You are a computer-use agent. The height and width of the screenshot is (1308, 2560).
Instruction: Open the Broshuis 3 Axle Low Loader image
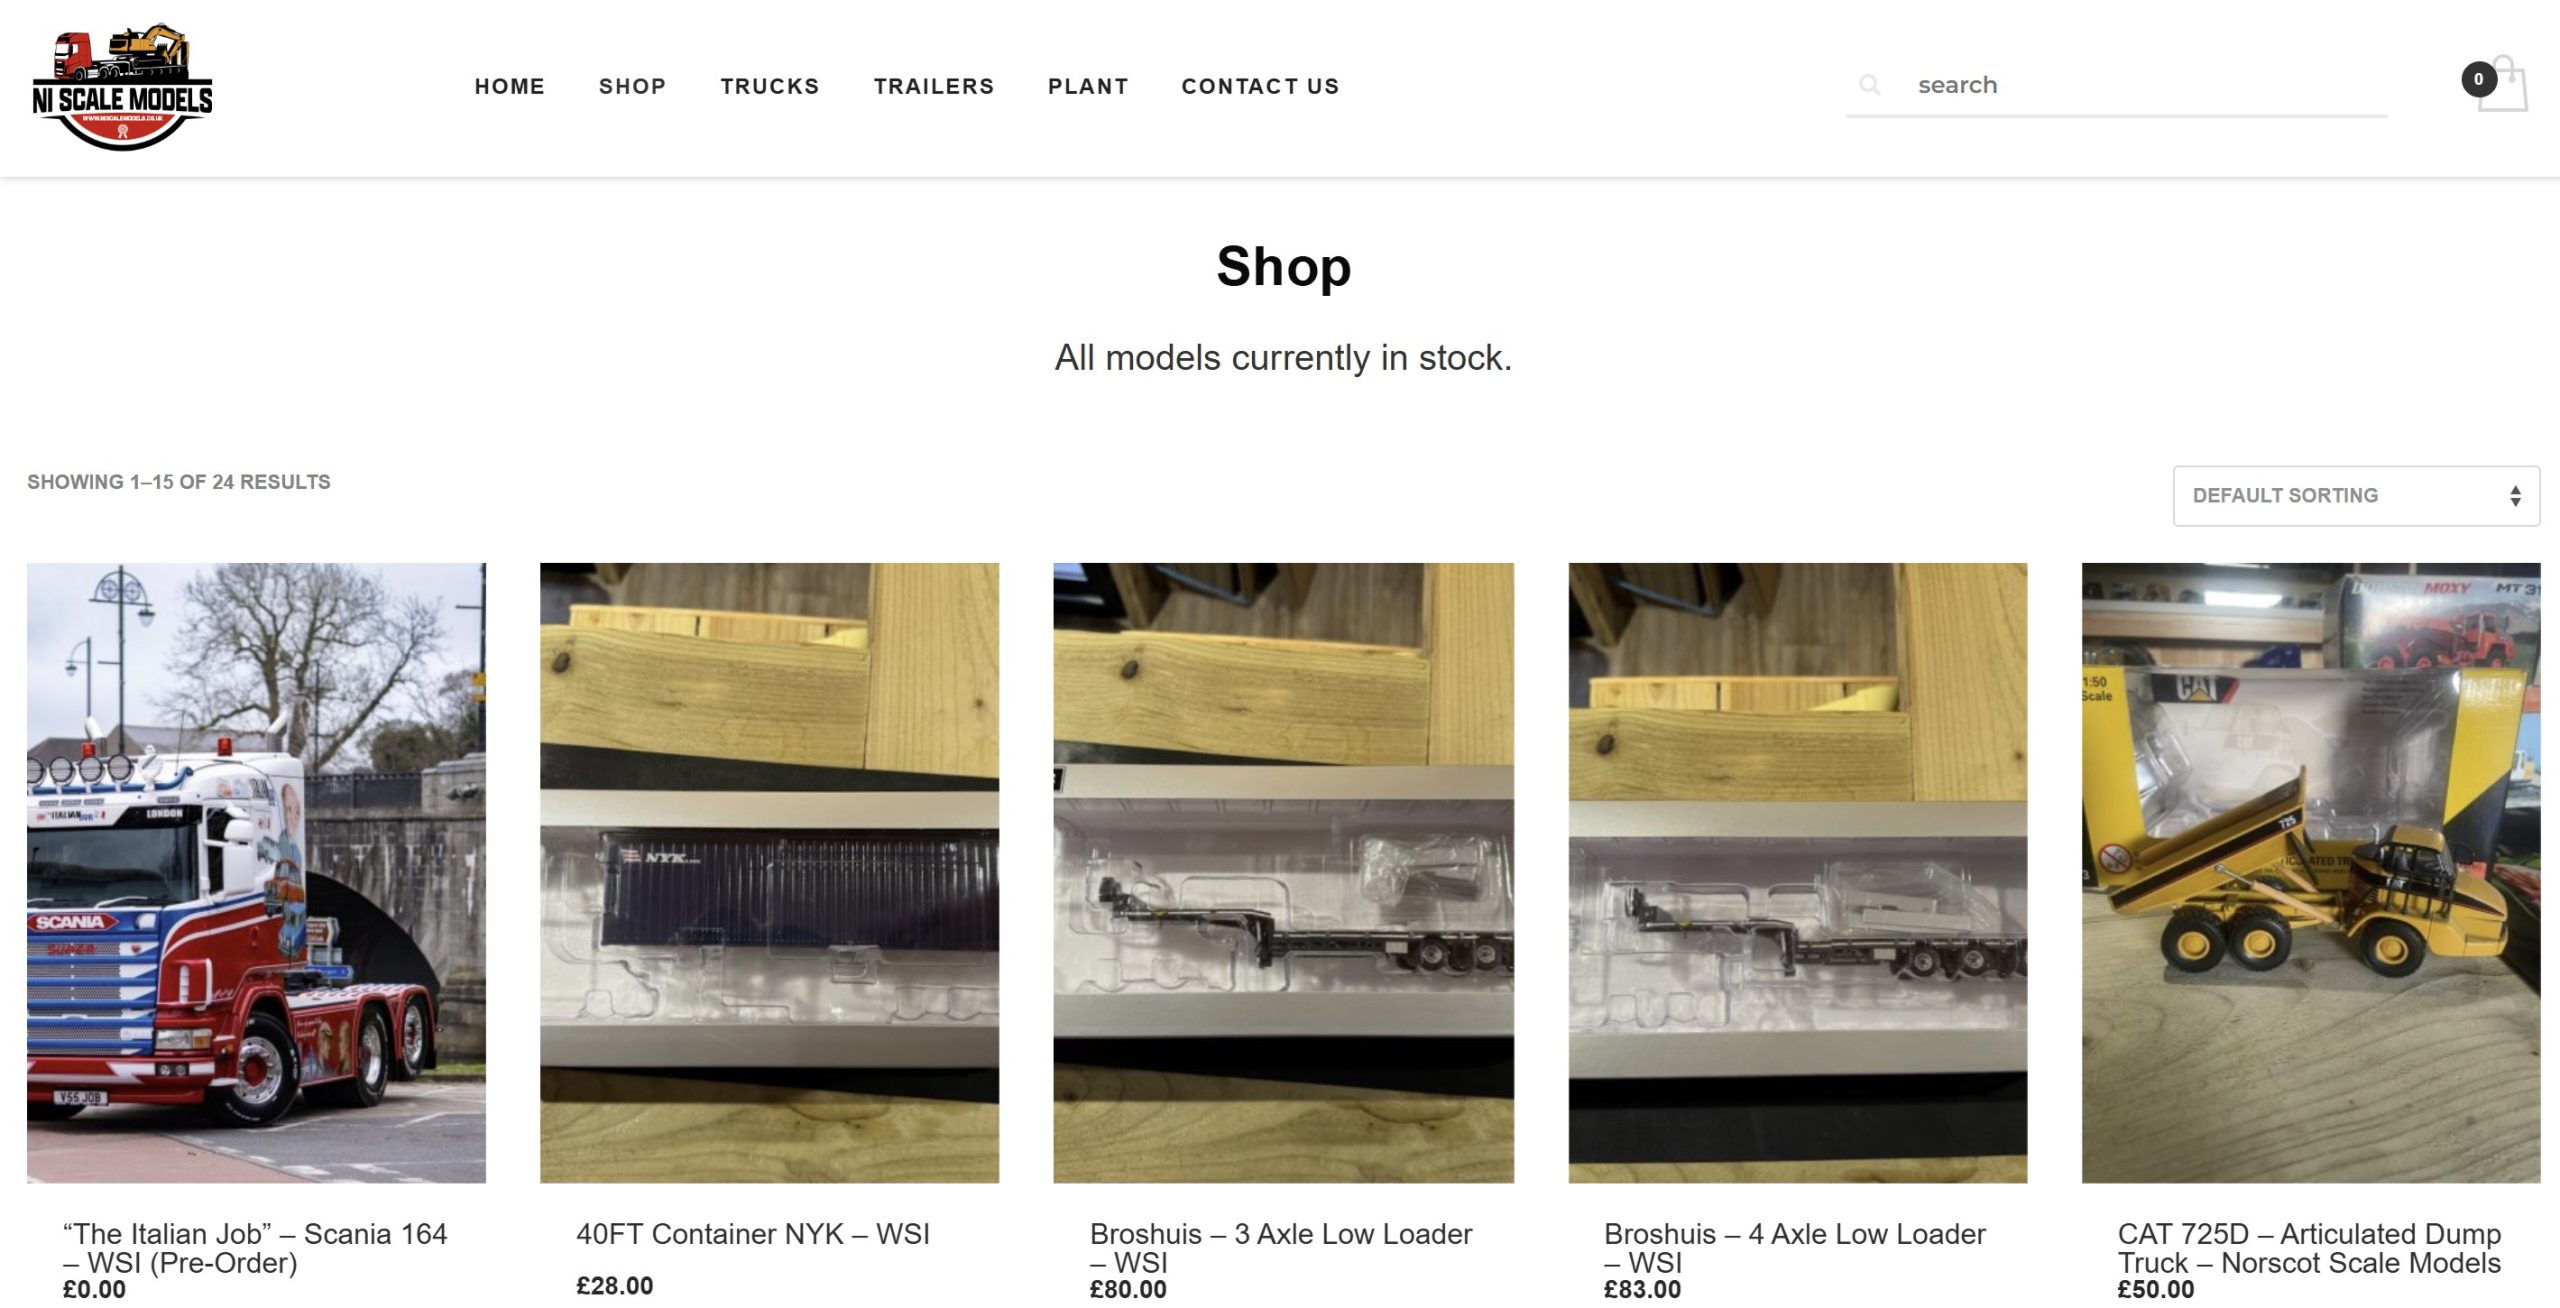coord(1283,873)
